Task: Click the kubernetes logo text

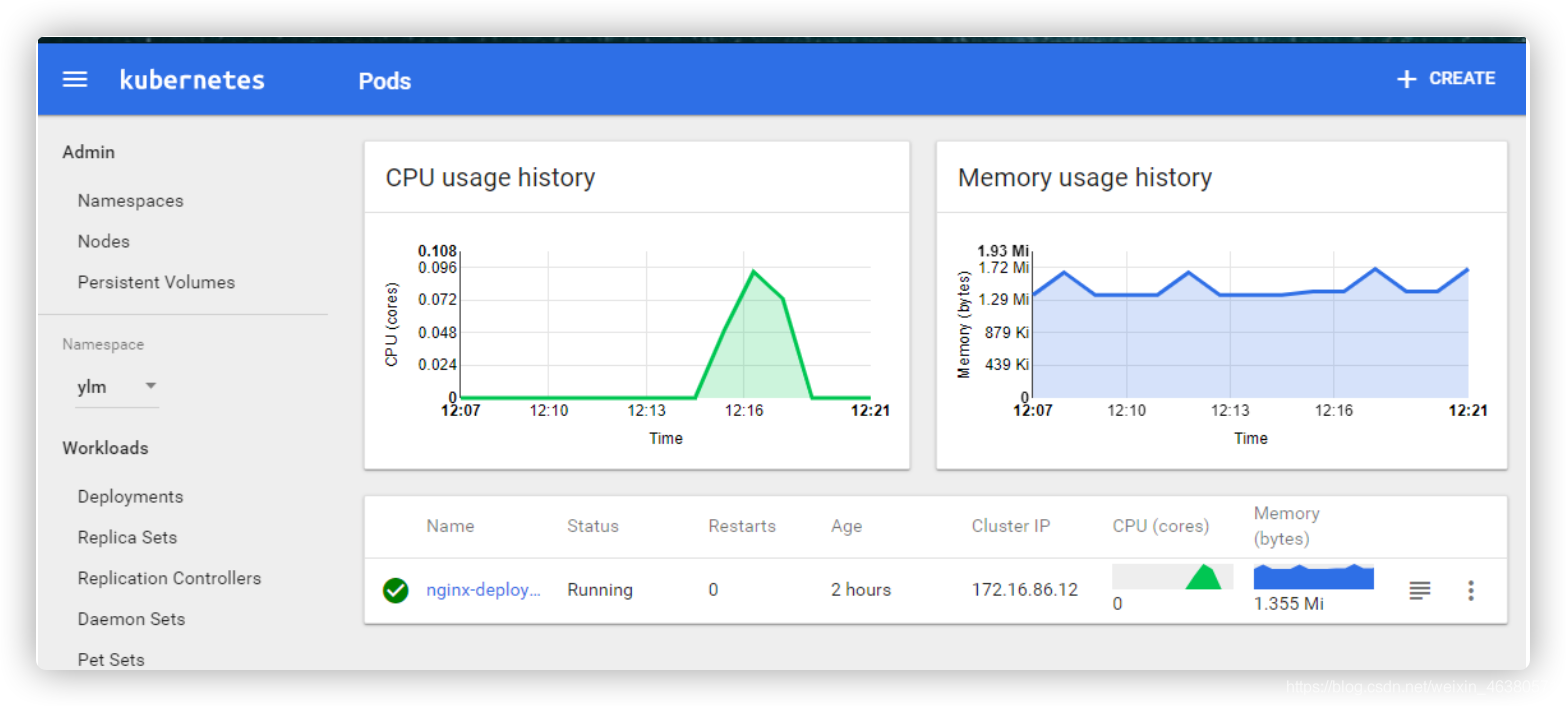Action: point(192,80)
